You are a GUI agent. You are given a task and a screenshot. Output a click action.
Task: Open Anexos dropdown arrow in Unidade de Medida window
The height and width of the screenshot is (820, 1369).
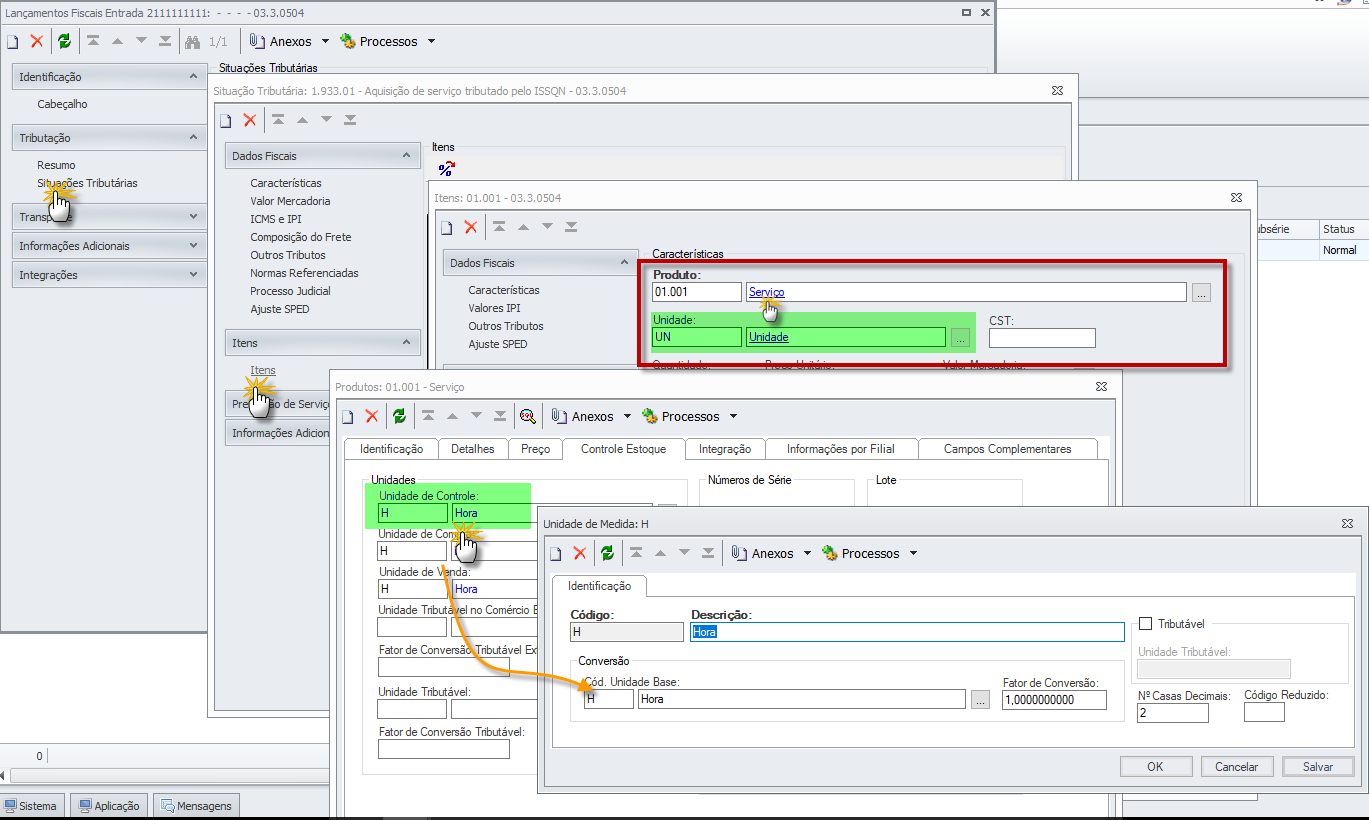(x=807, y=553)
